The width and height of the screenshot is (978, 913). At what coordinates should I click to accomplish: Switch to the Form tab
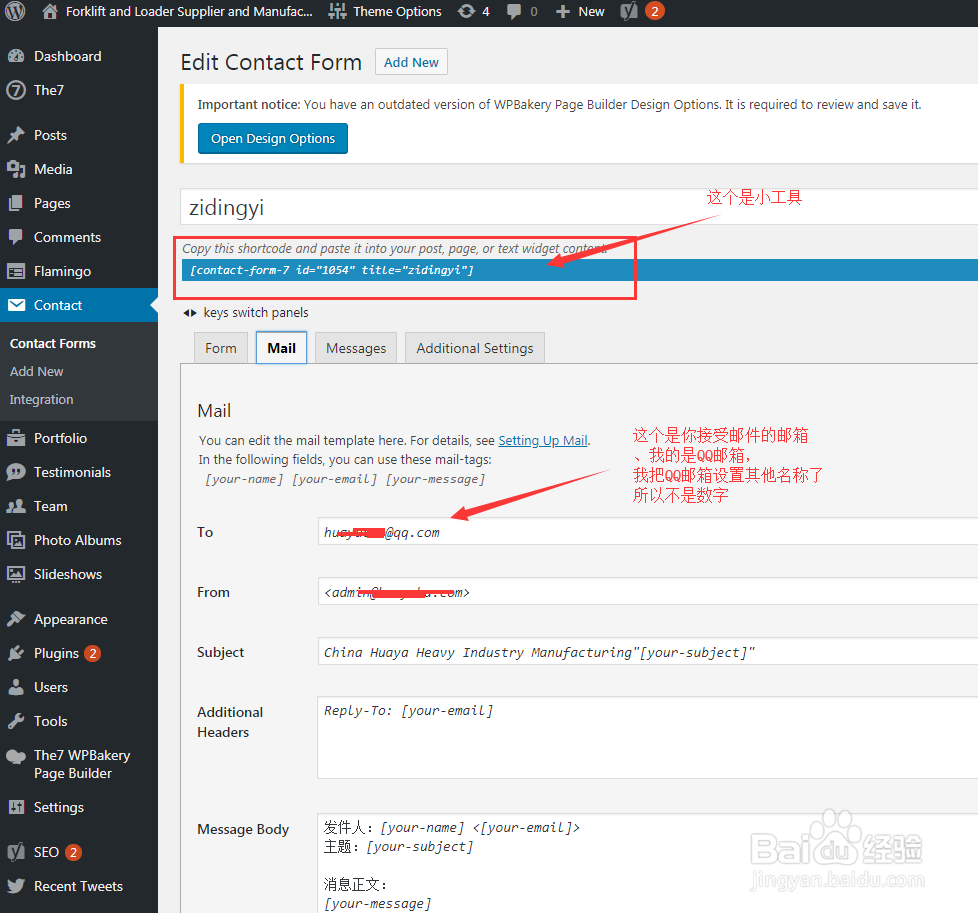221,348
